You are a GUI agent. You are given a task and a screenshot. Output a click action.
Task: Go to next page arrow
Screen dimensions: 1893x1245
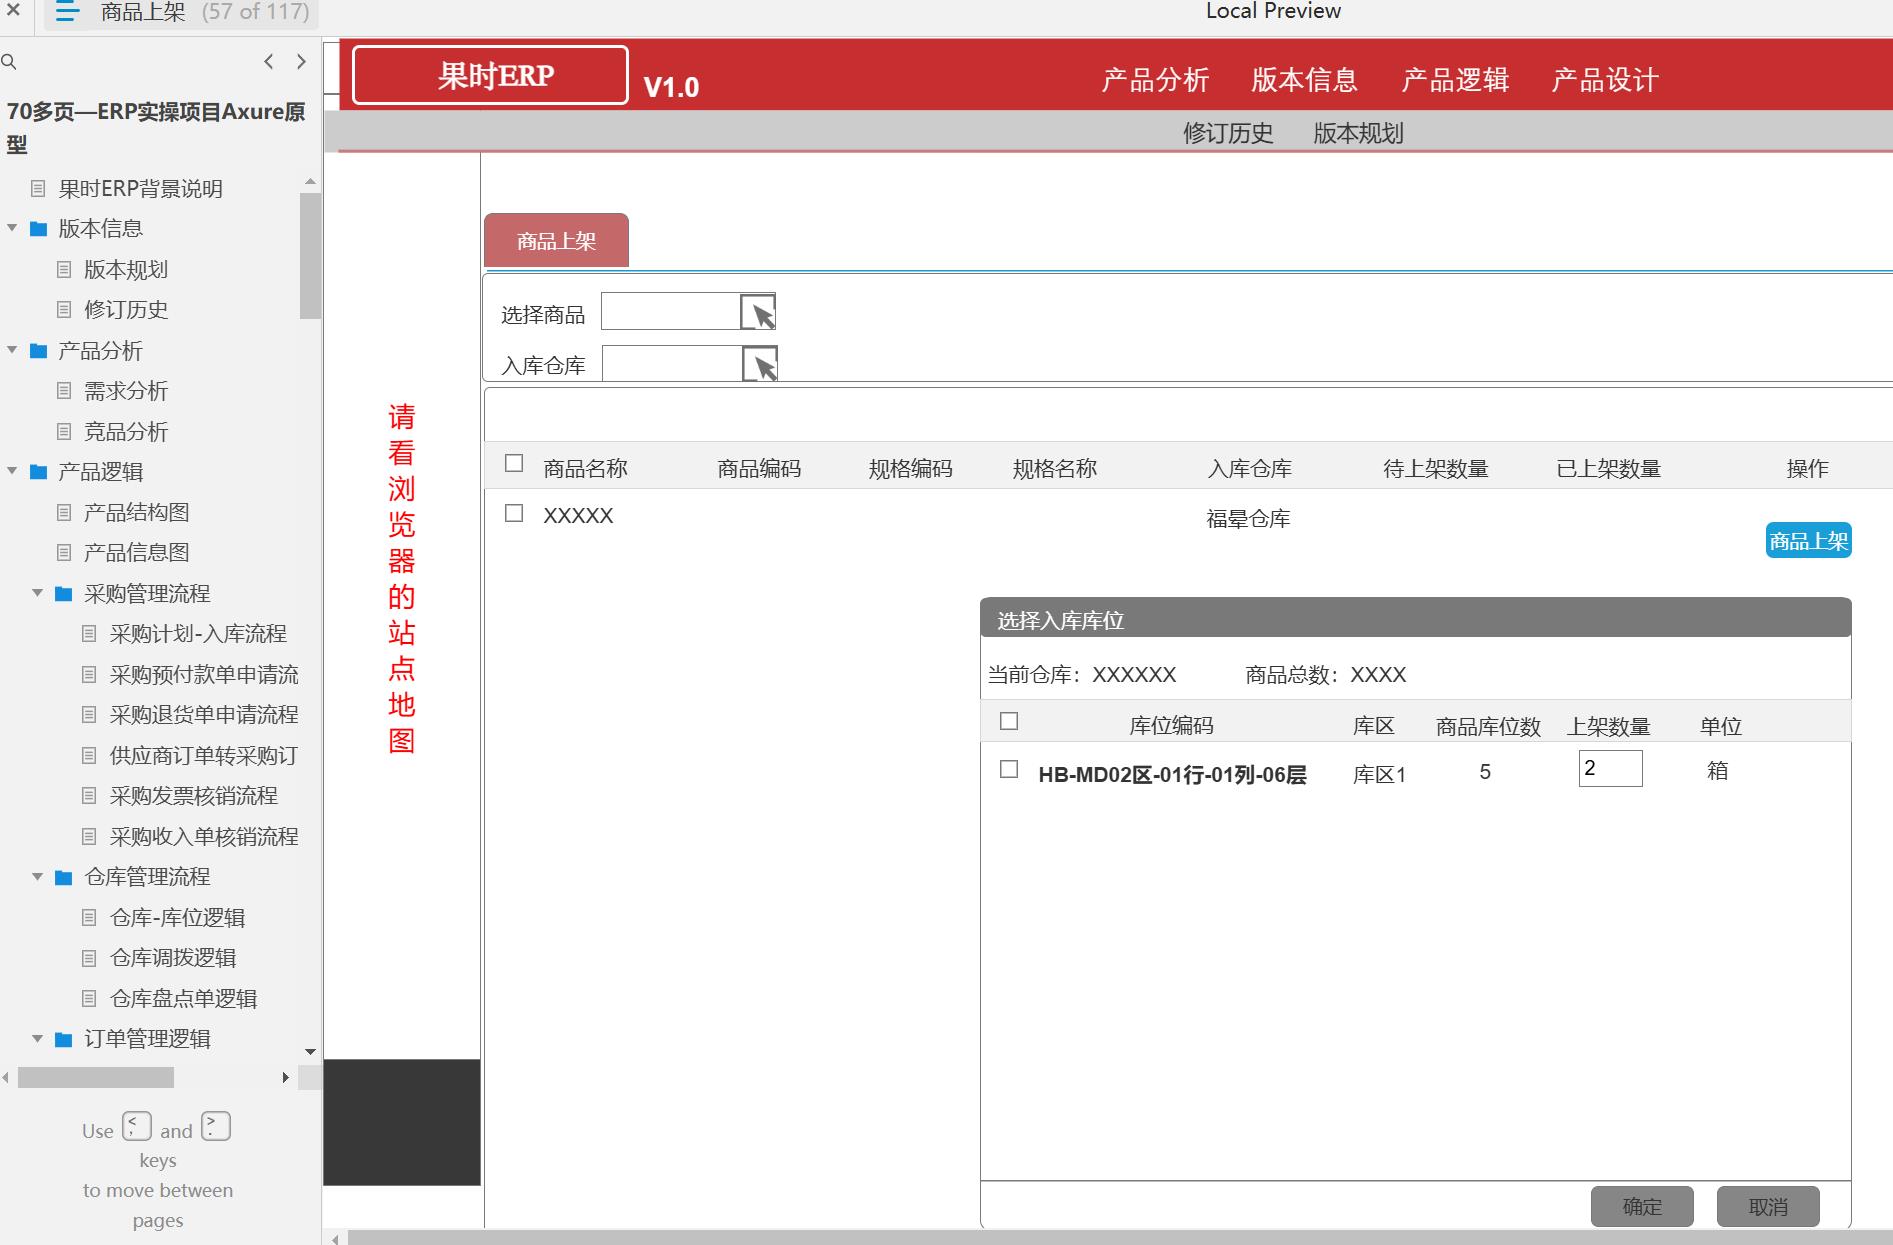[301, 62]
